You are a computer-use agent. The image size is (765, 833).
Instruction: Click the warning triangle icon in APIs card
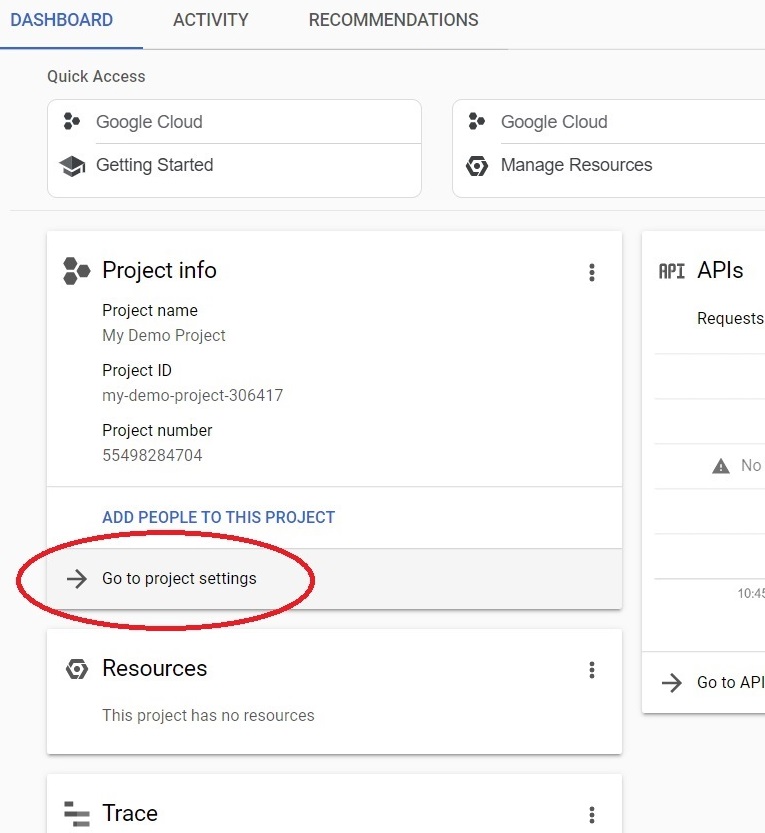[720, 466]
